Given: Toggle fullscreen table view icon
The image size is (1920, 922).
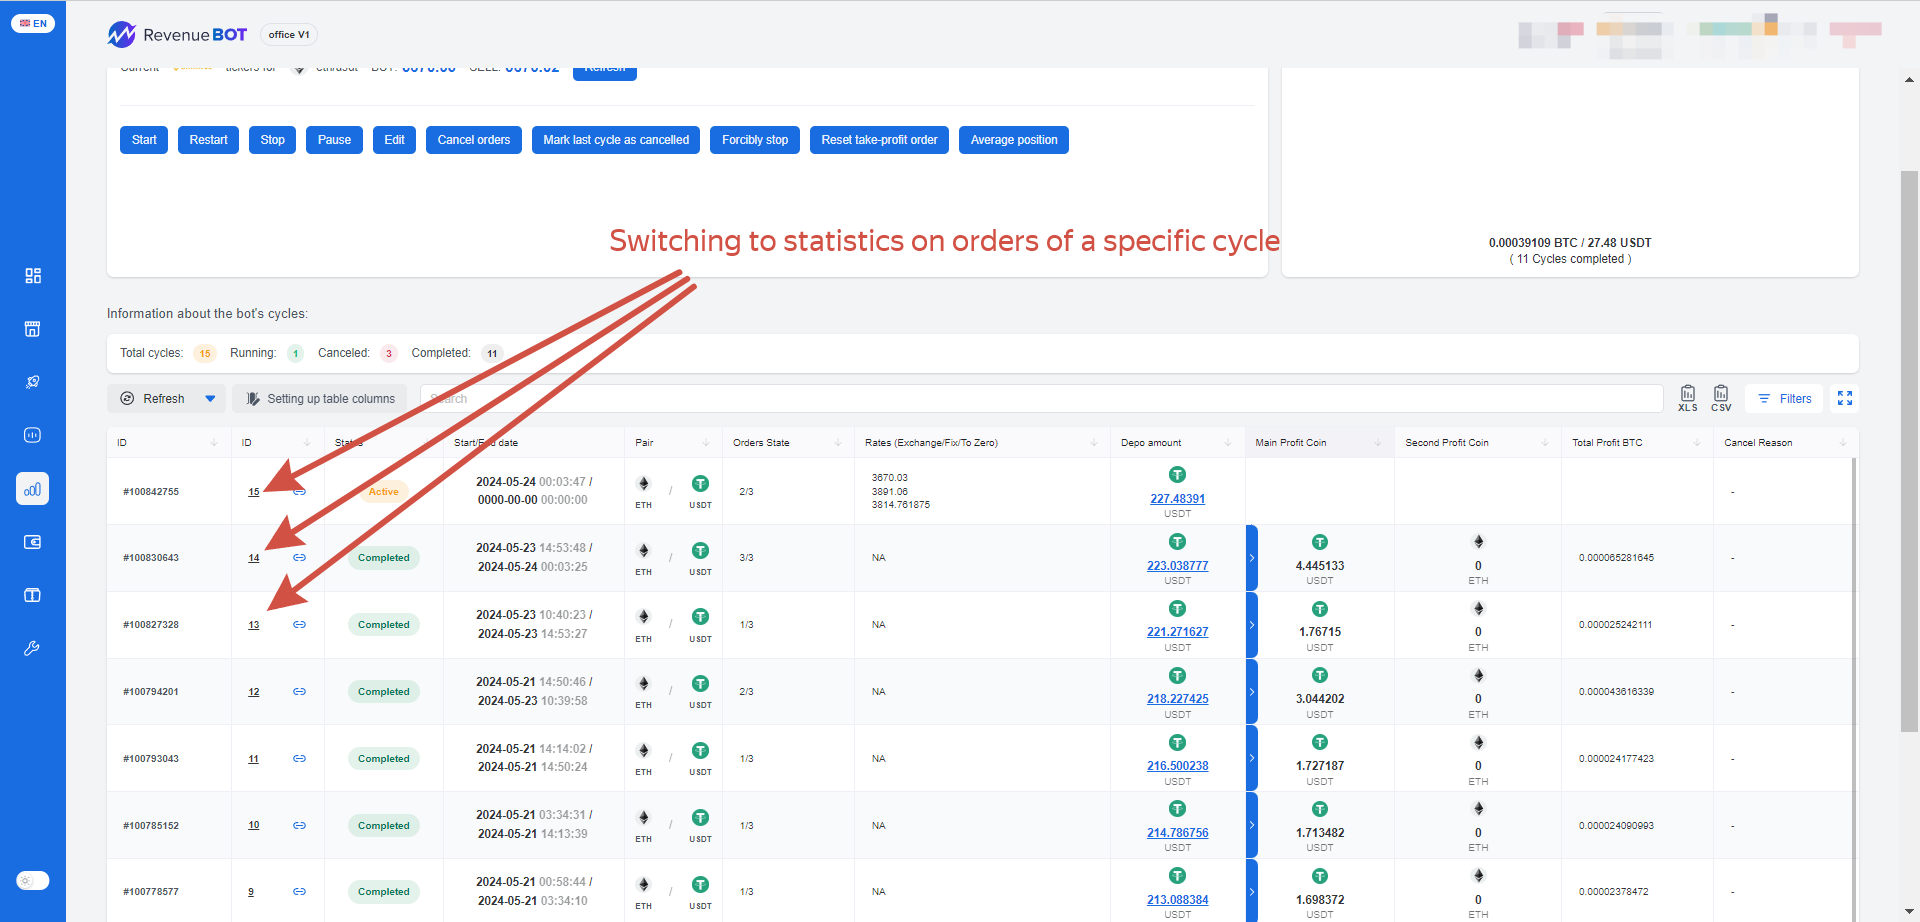Looking at the screenshot, I should click(1845, 399).
